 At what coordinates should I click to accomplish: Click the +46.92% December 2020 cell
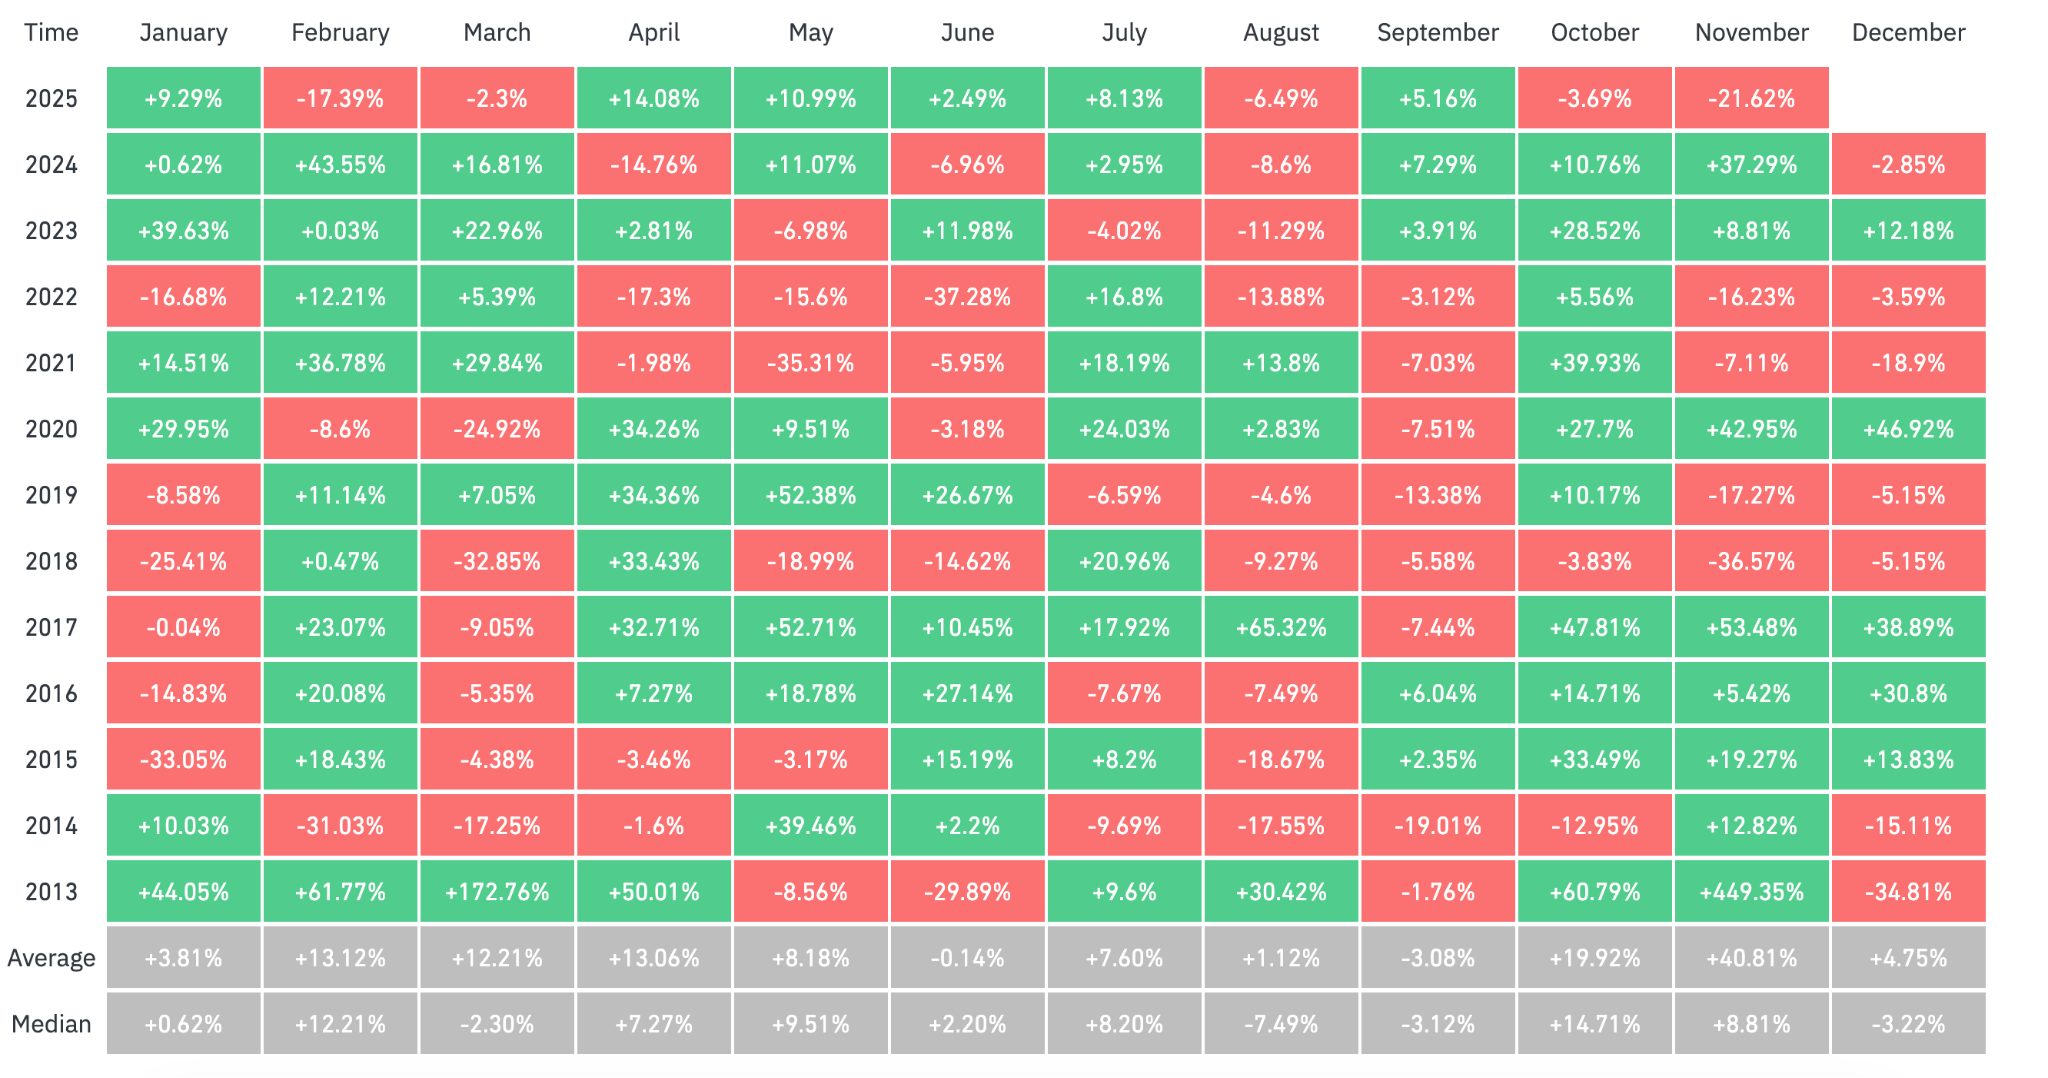(x=1908, y=430)
